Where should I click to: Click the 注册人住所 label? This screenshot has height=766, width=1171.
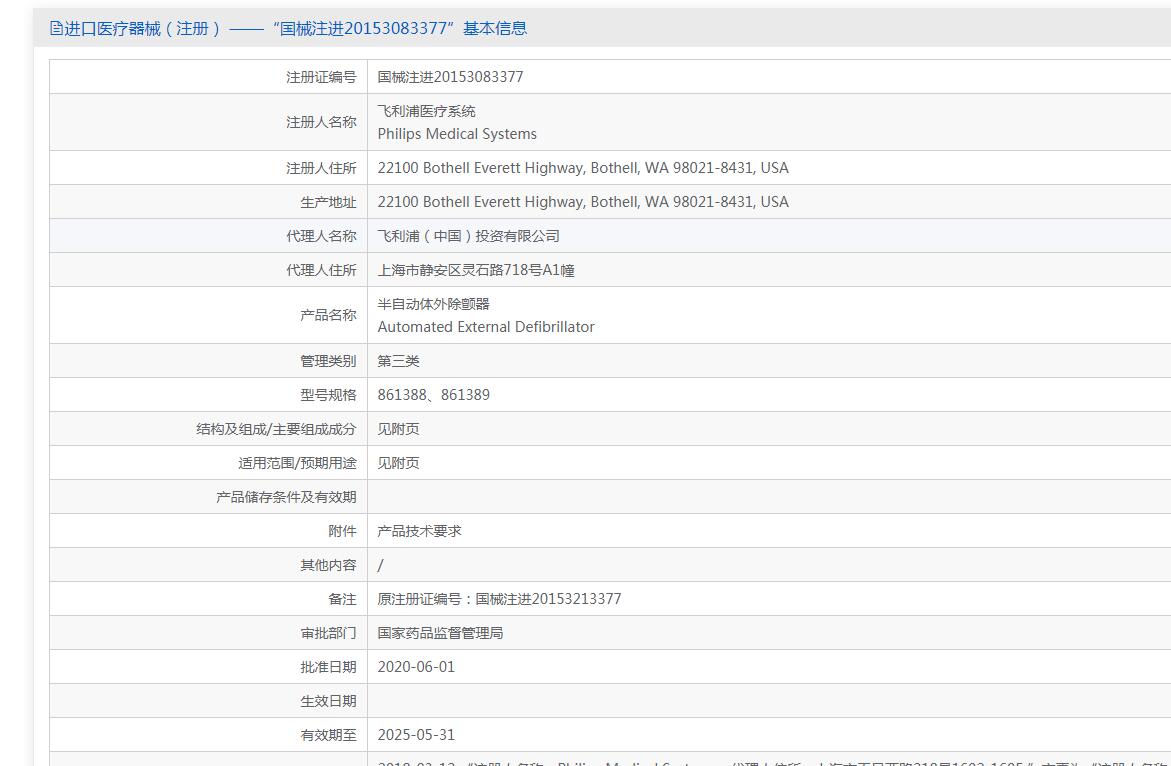pyautogui.click(x=321, y=168)
